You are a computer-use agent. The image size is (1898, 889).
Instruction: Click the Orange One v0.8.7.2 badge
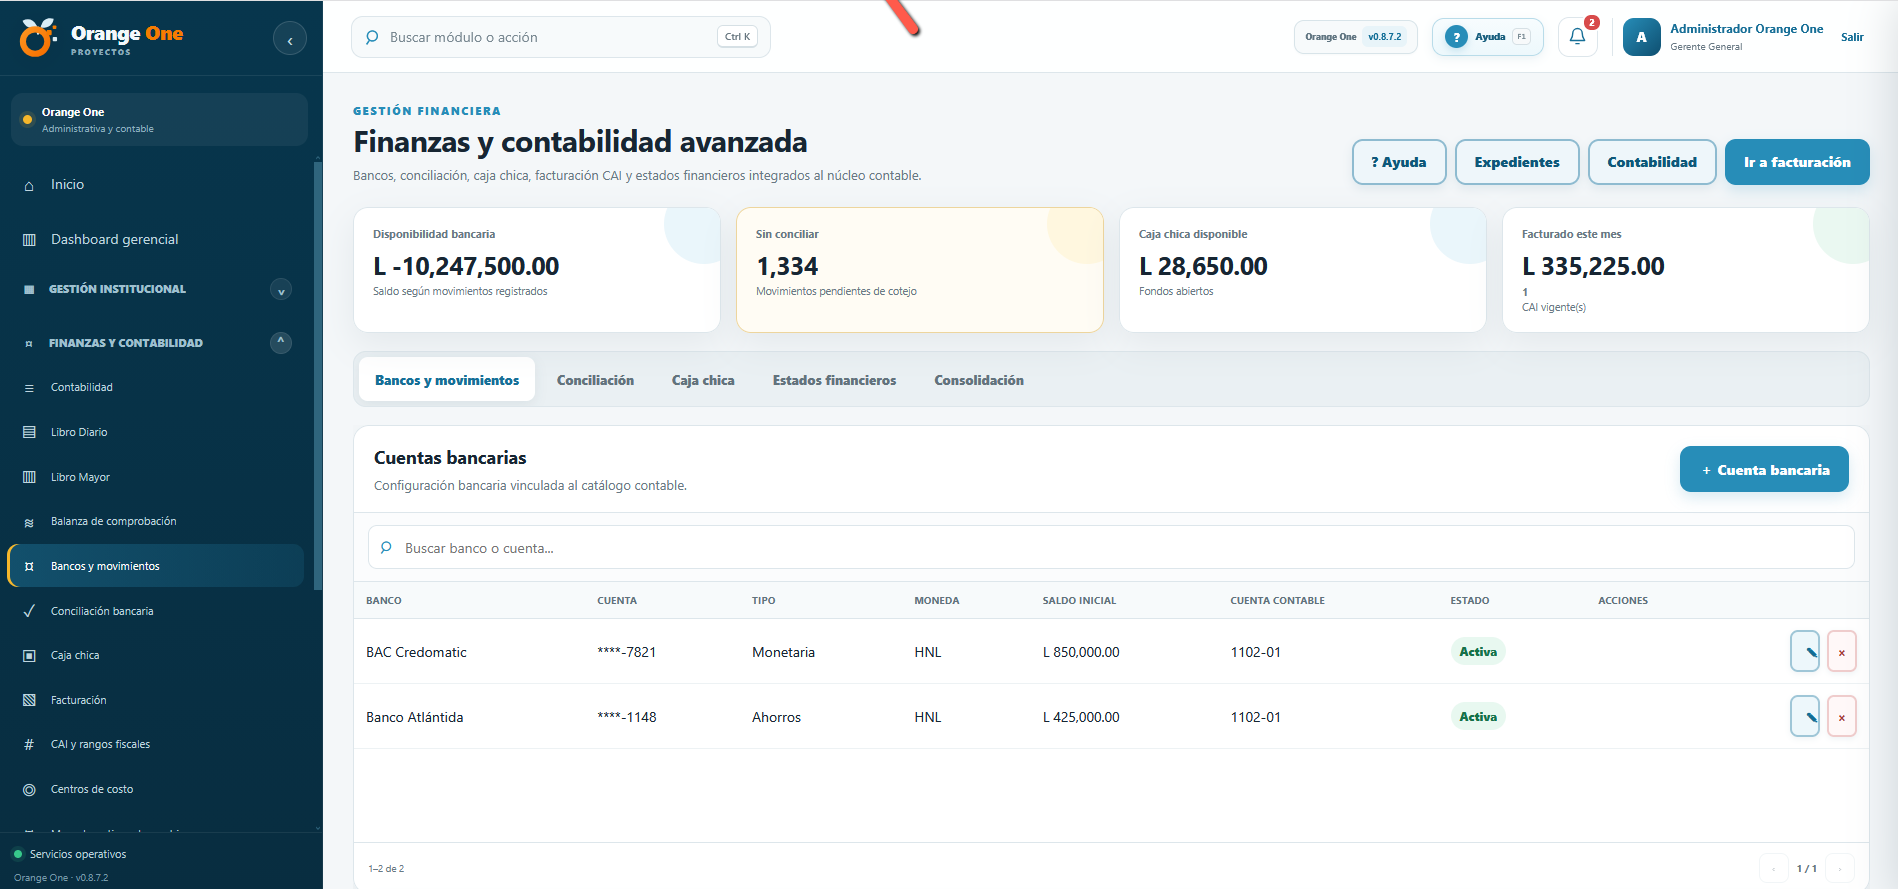point(1355,37)
